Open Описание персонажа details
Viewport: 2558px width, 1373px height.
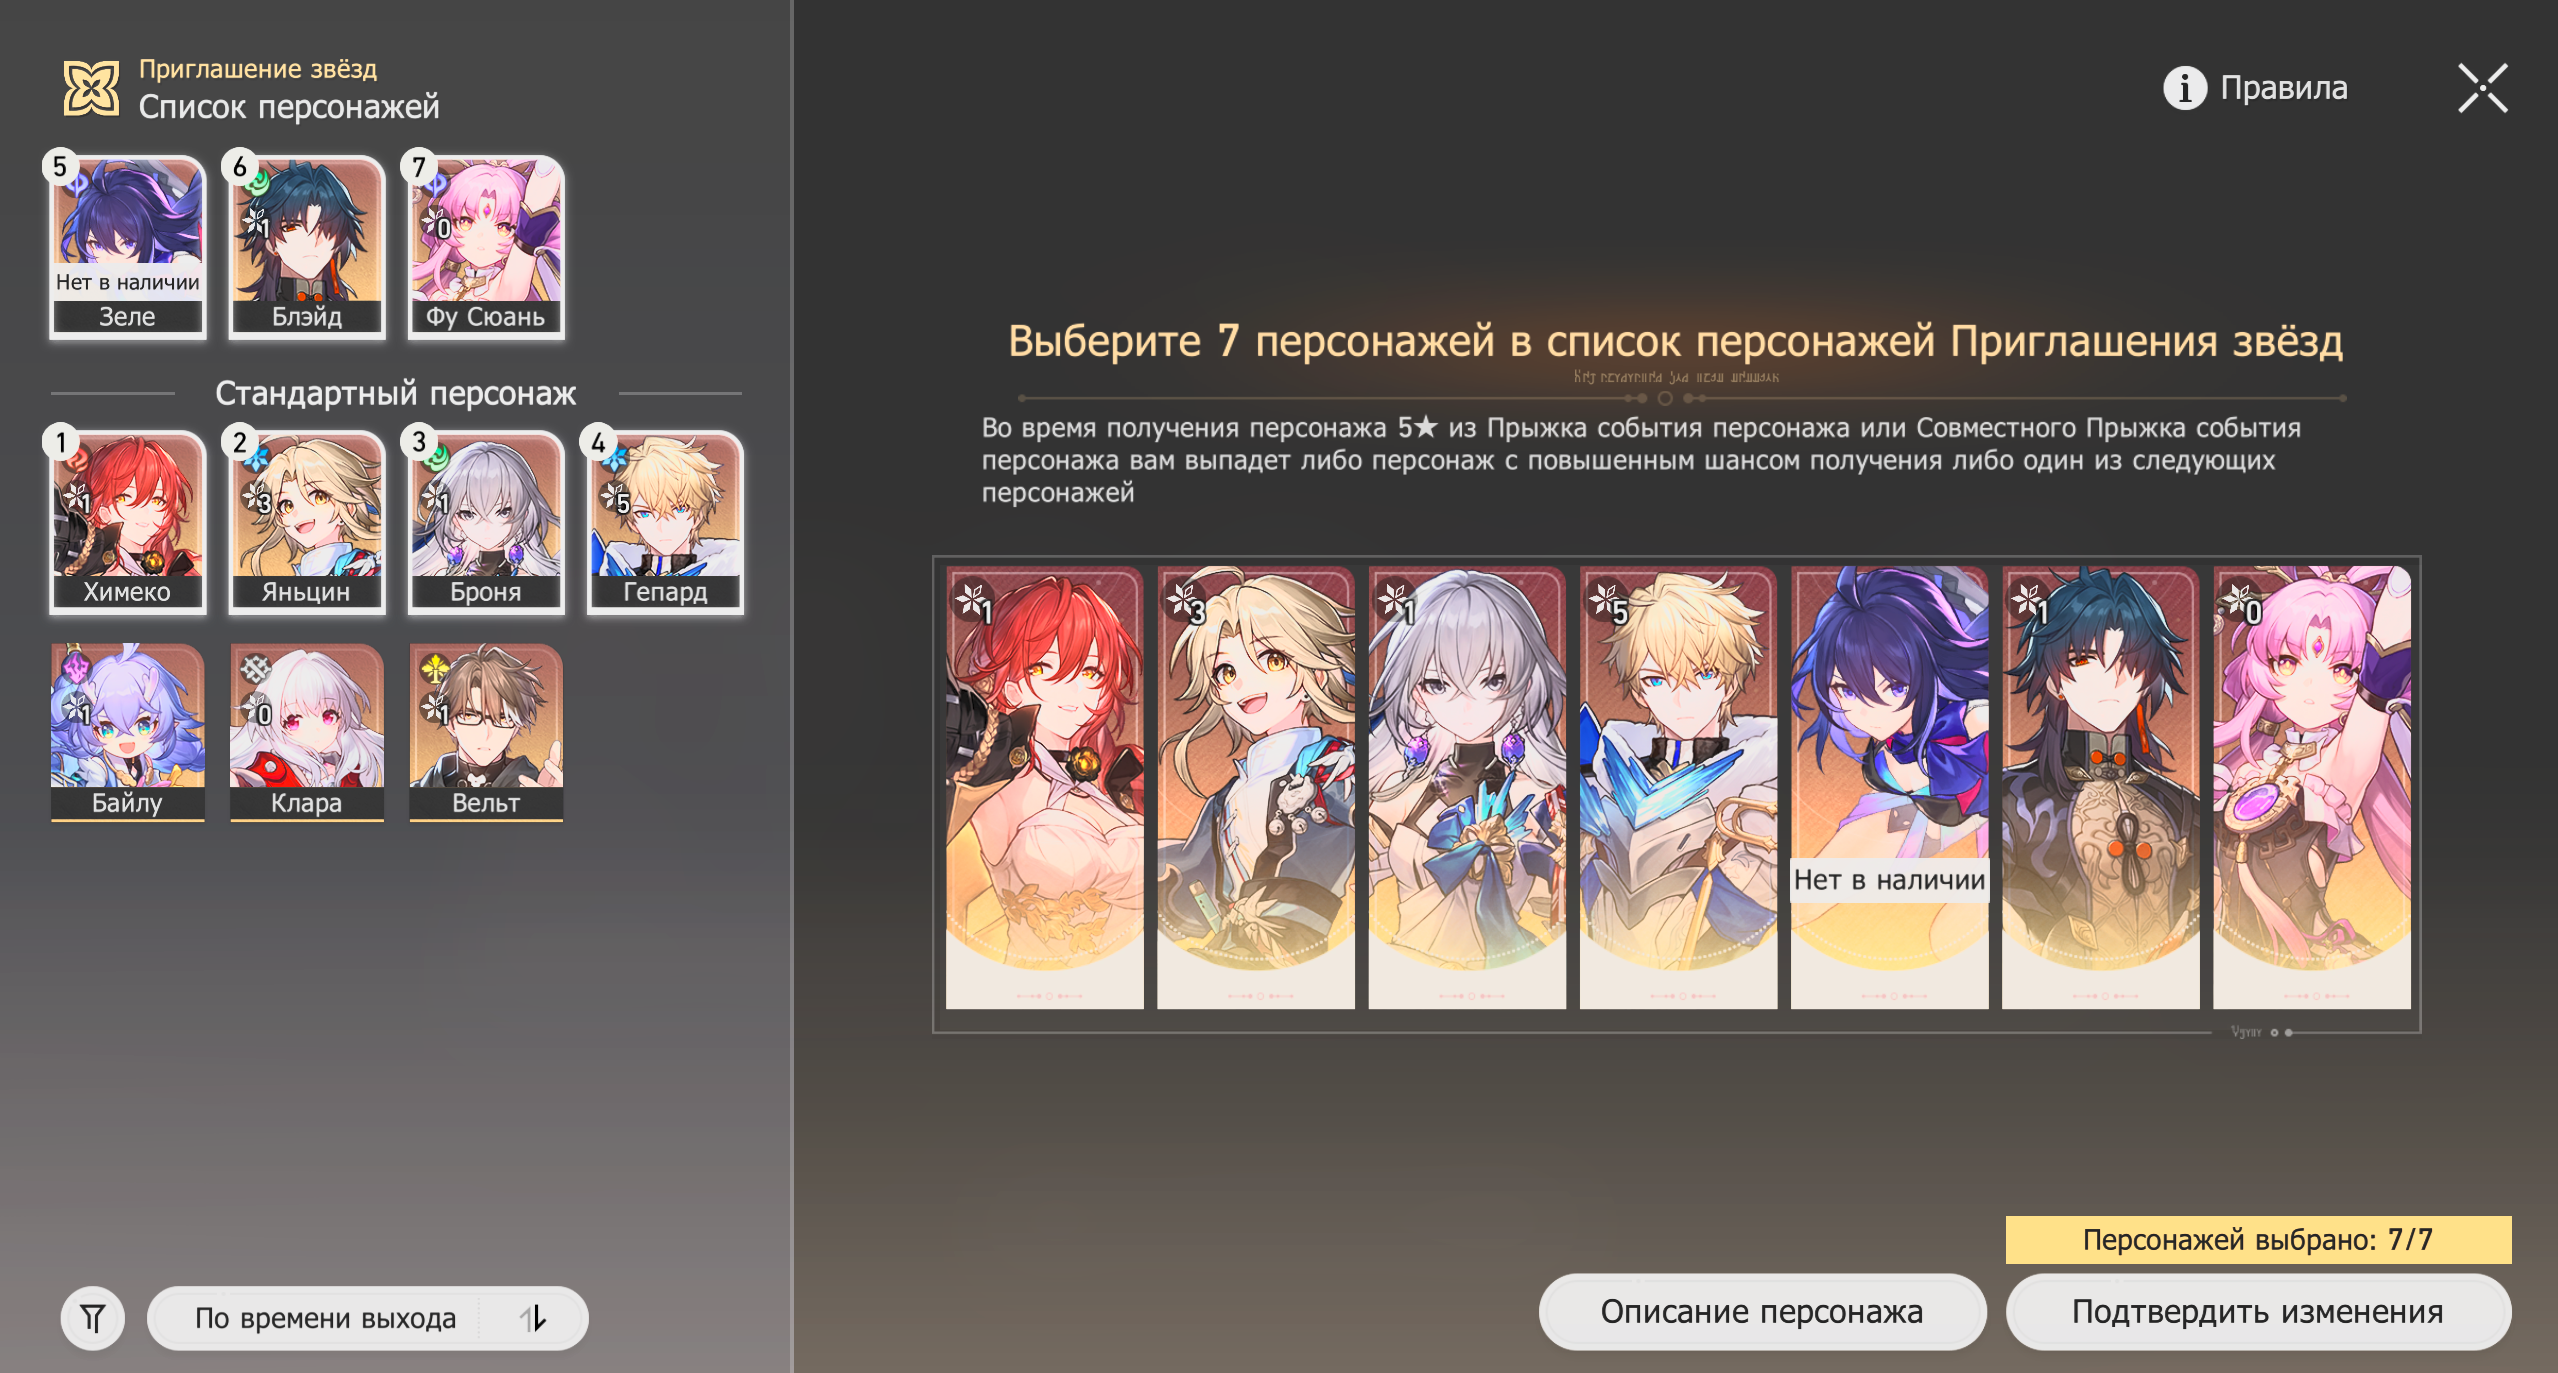pos(1761,1311)
